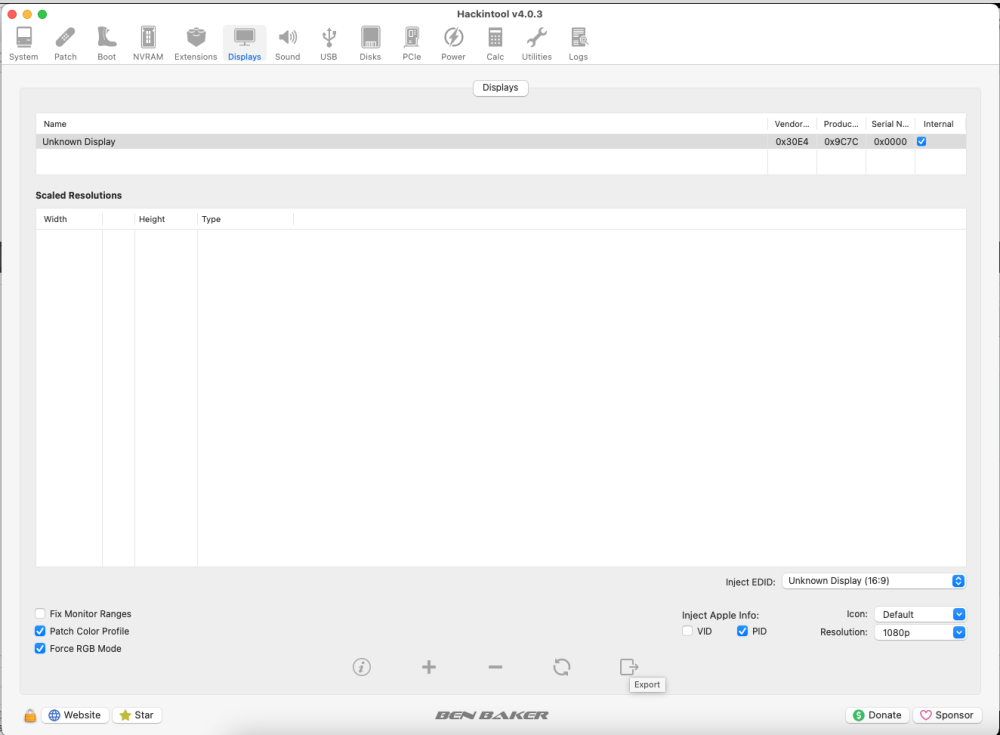
Task: Add a scaled resolution with plus icon
Action: coord(429,667)
